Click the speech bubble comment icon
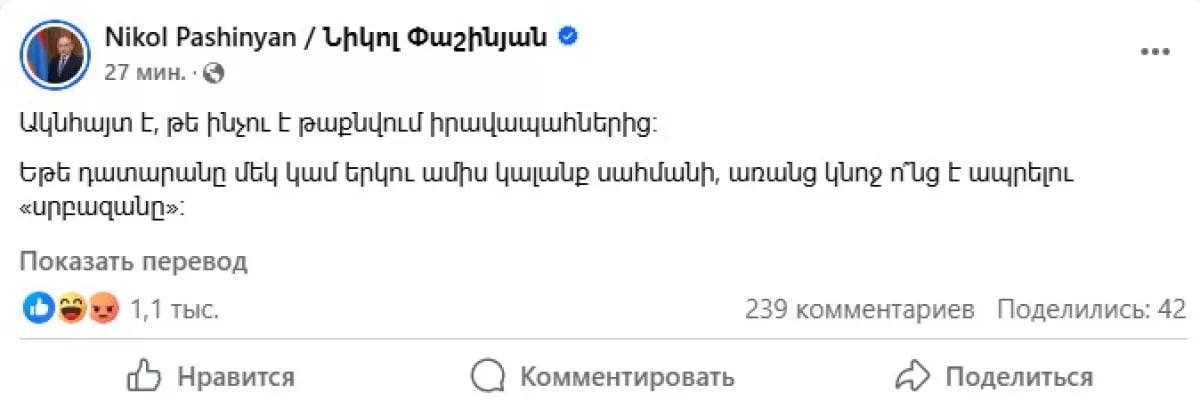The height and width of the screenshot is (409, 1200). point(487,377)
